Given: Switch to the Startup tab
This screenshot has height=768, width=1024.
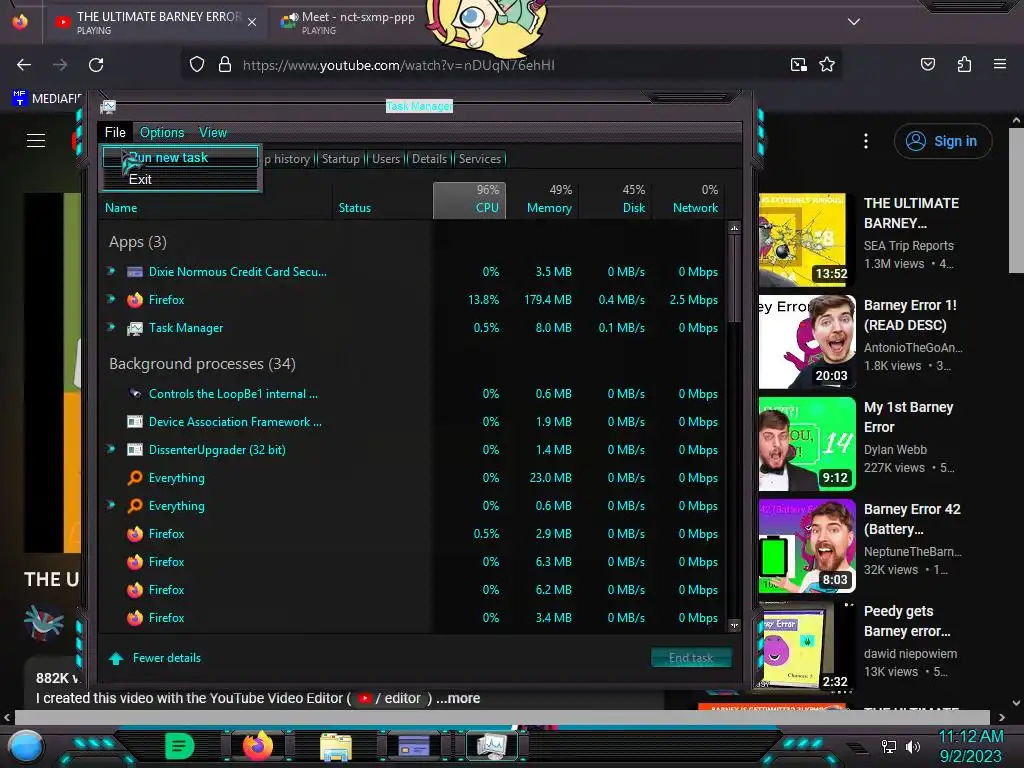Looking at the screenshot, I should tap(340, 159).
